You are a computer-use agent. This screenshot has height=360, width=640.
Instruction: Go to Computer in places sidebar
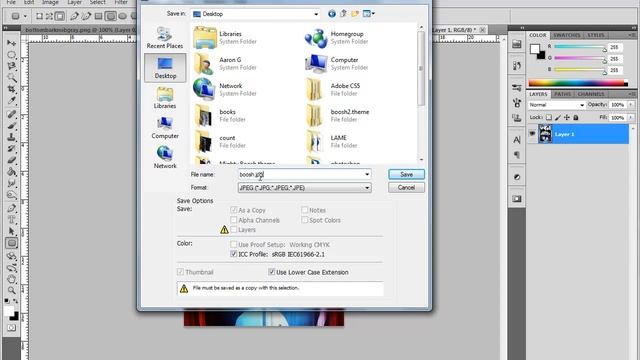tap(165, 128)
